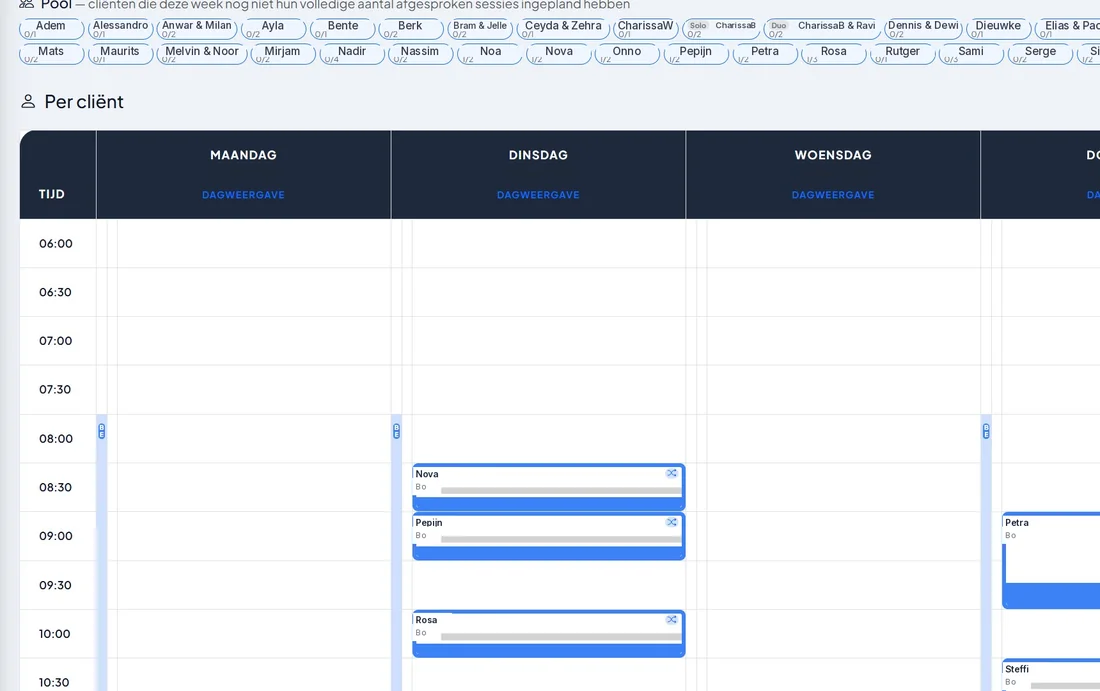Select the Anwar & Milan pool chip
This screenshot has height=691, width=1100.
tap(197, 29)
